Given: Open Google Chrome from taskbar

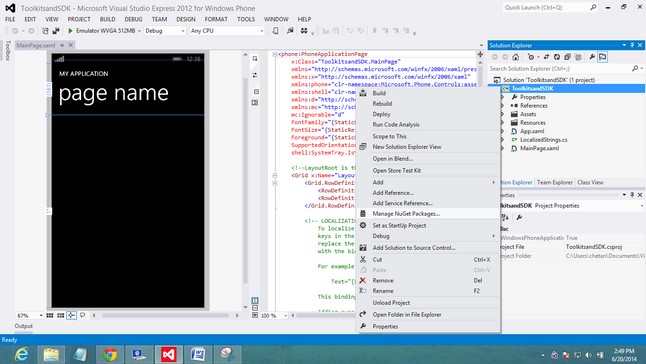Looking at the screenshot, I should click(x=110, y=354).
